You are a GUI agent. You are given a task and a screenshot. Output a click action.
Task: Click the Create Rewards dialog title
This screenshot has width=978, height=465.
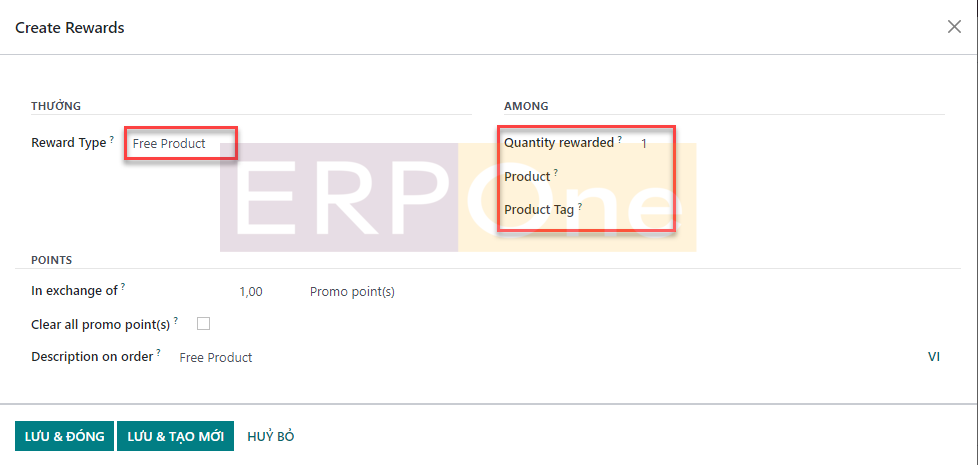pos(70,28)
